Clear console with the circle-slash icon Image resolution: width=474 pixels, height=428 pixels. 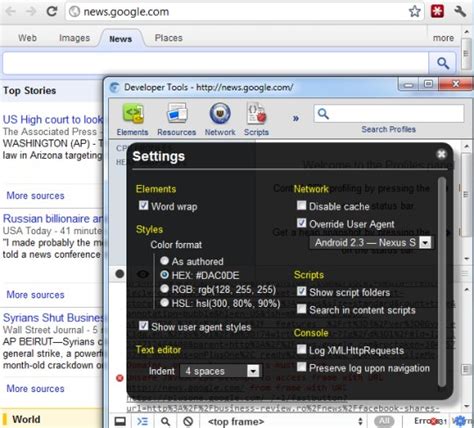click(188, 421)
